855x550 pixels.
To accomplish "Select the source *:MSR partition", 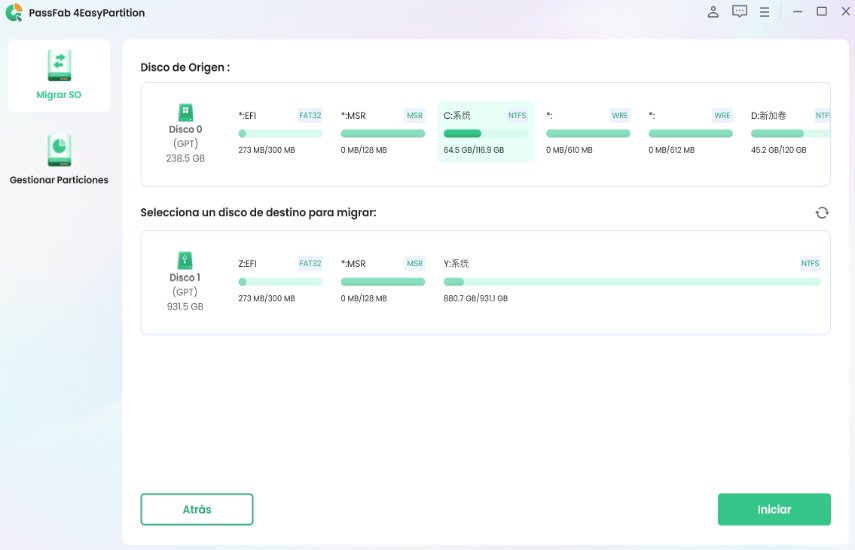I will coord(382,132).
